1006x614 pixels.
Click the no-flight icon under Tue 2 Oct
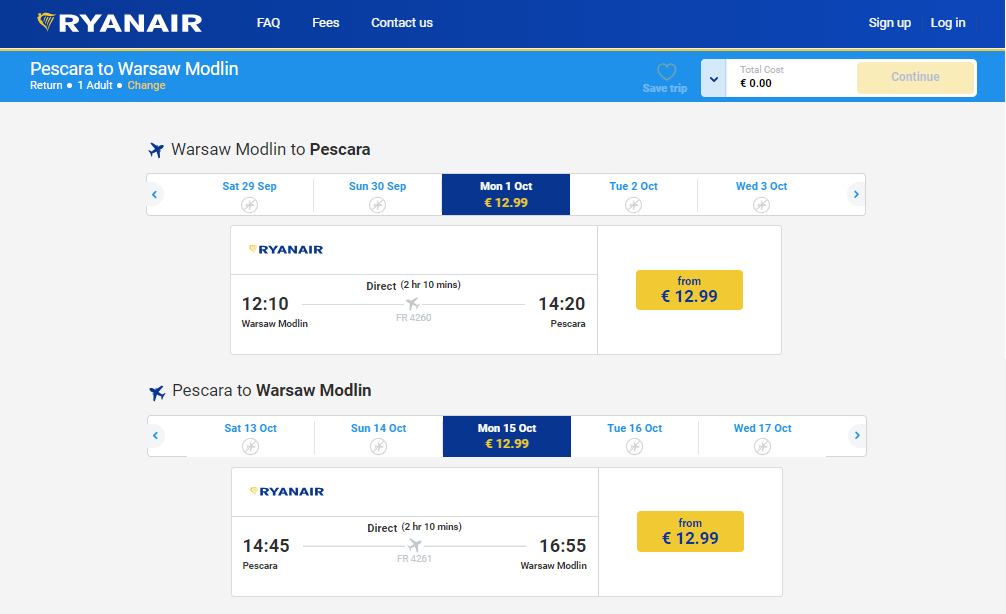coord(633,204)
